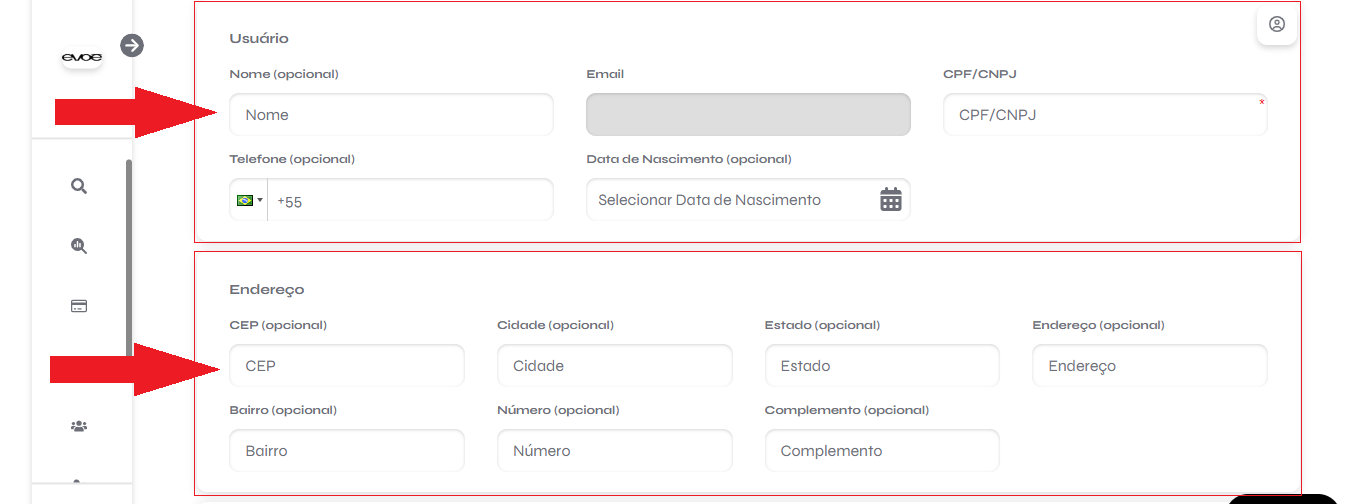
Task: Click the Bairro input field
Action: (x=347, y=451)
